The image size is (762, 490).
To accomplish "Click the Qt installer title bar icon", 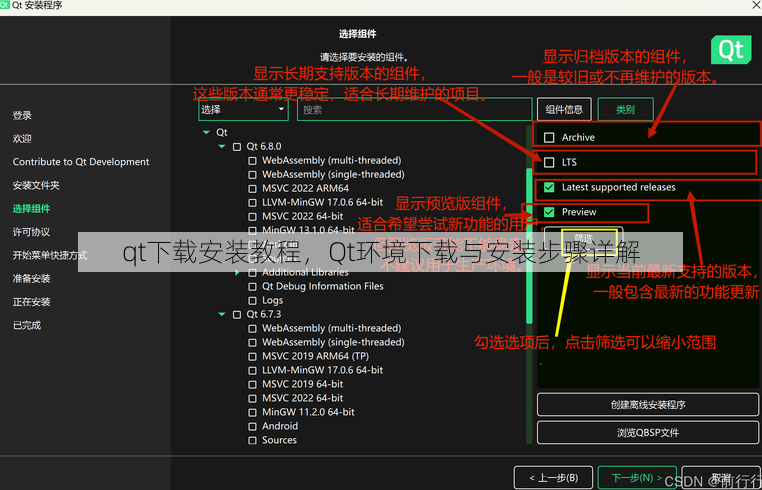I will [5, 5].
